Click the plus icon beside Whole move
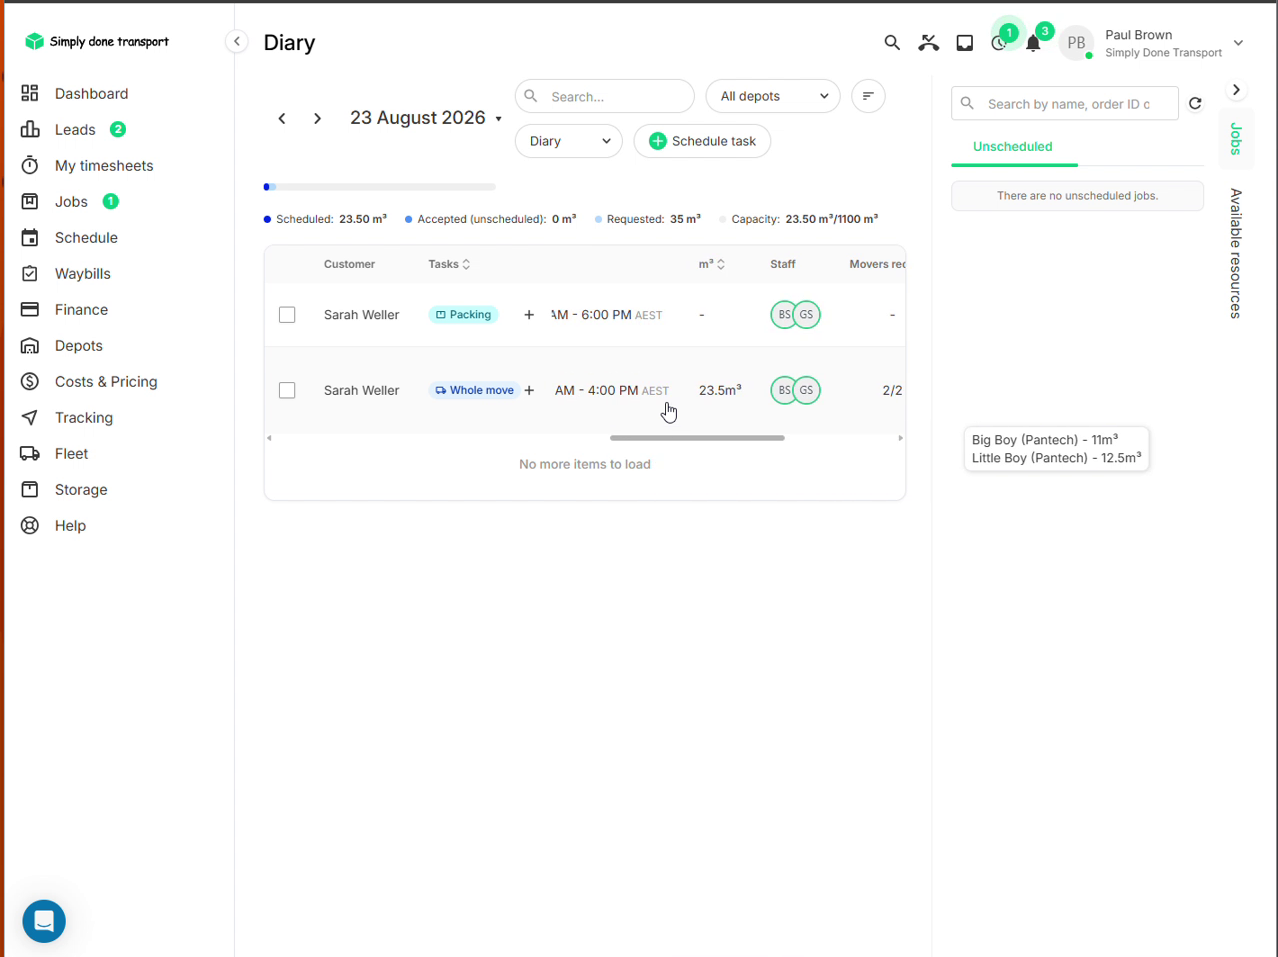 529,390
